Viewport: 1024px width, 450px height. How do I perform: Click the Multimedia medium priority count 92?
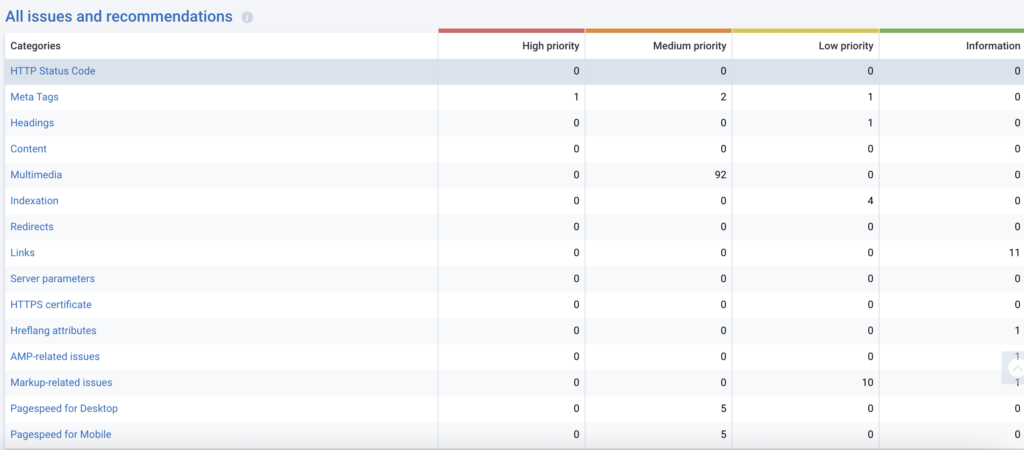721,175
